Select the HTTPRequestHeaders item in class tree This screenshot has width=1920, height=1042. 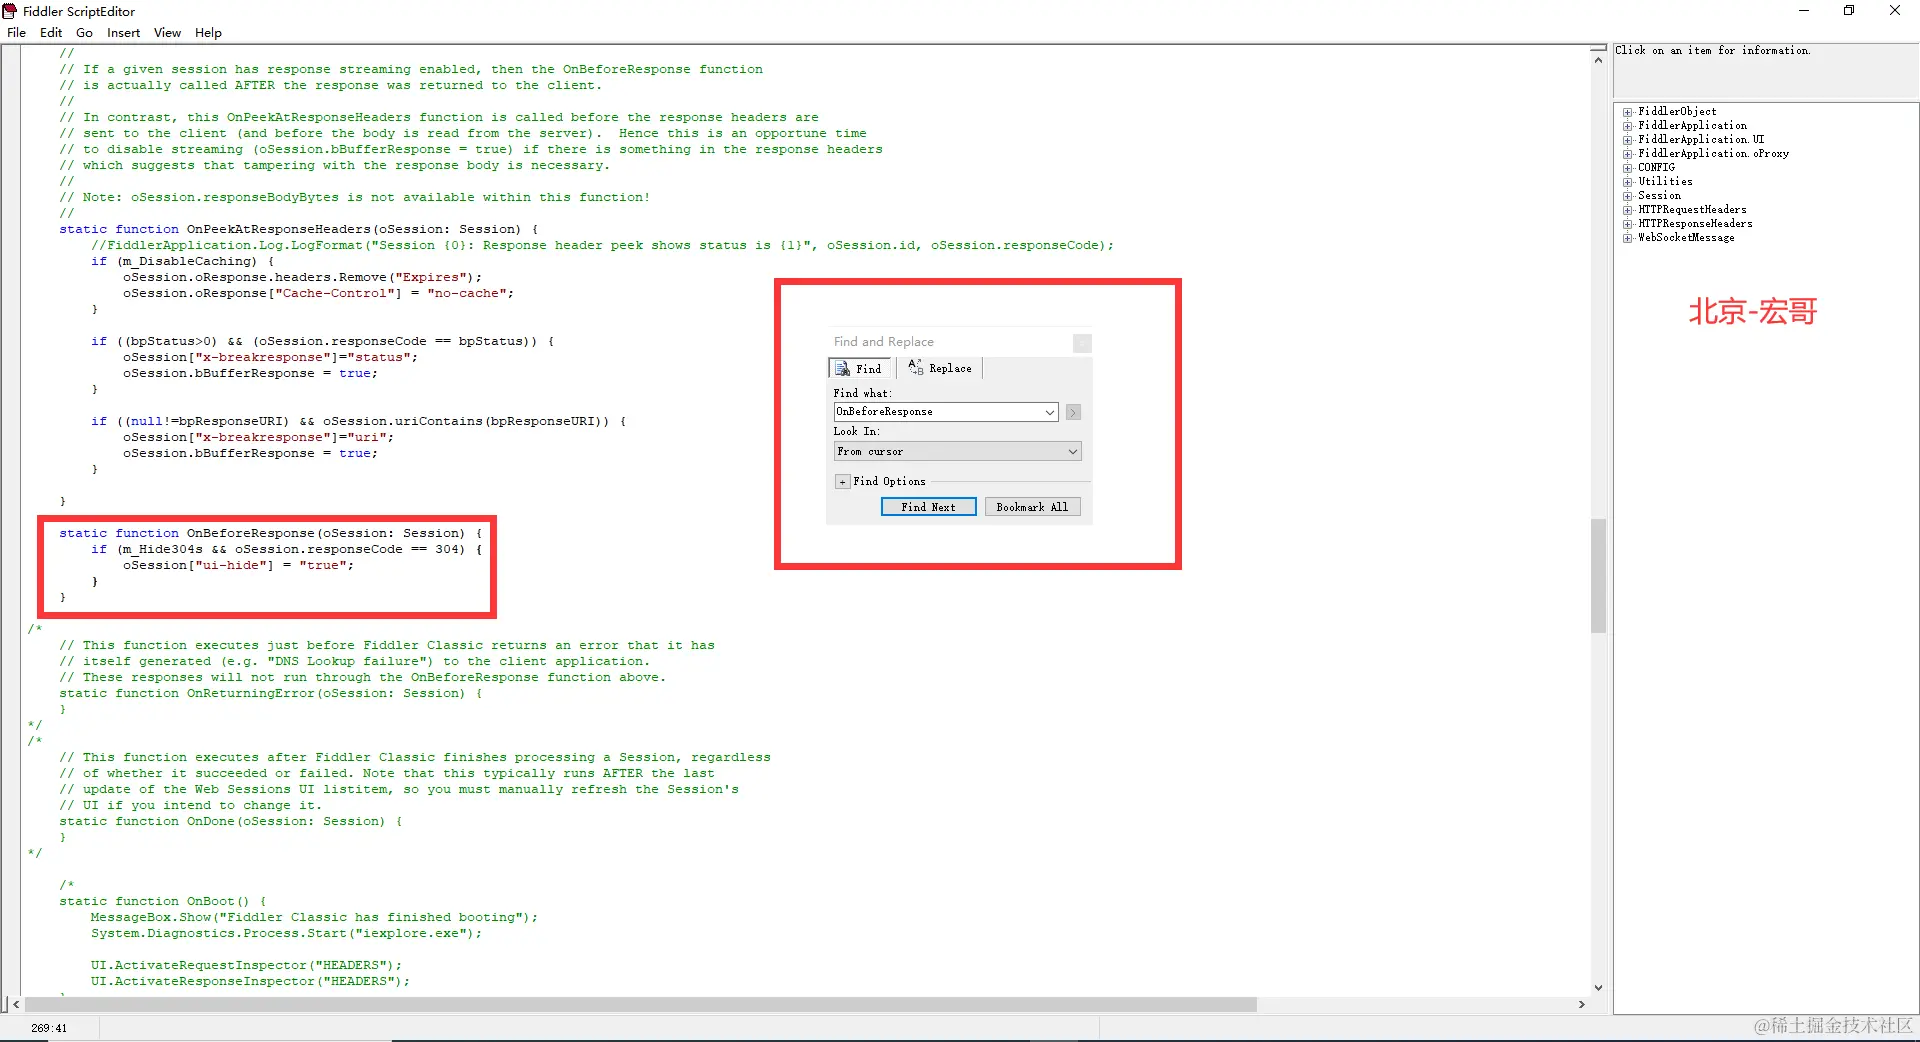pyautogui.click(x=1692, y=210)
